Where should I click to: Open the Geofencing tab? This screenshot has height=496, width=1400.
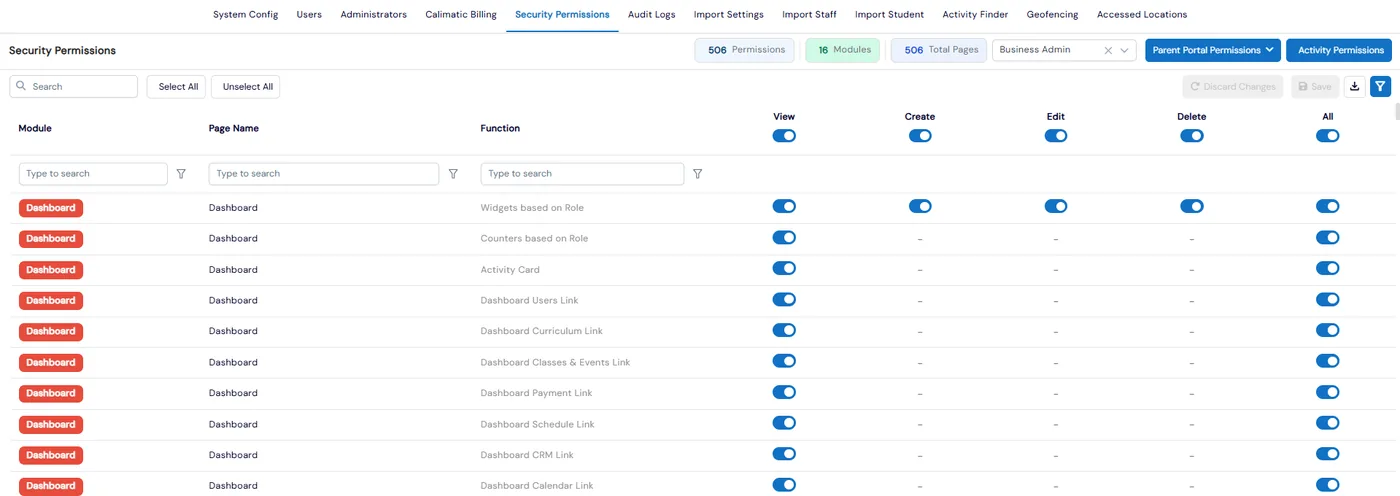(1052, 15)
